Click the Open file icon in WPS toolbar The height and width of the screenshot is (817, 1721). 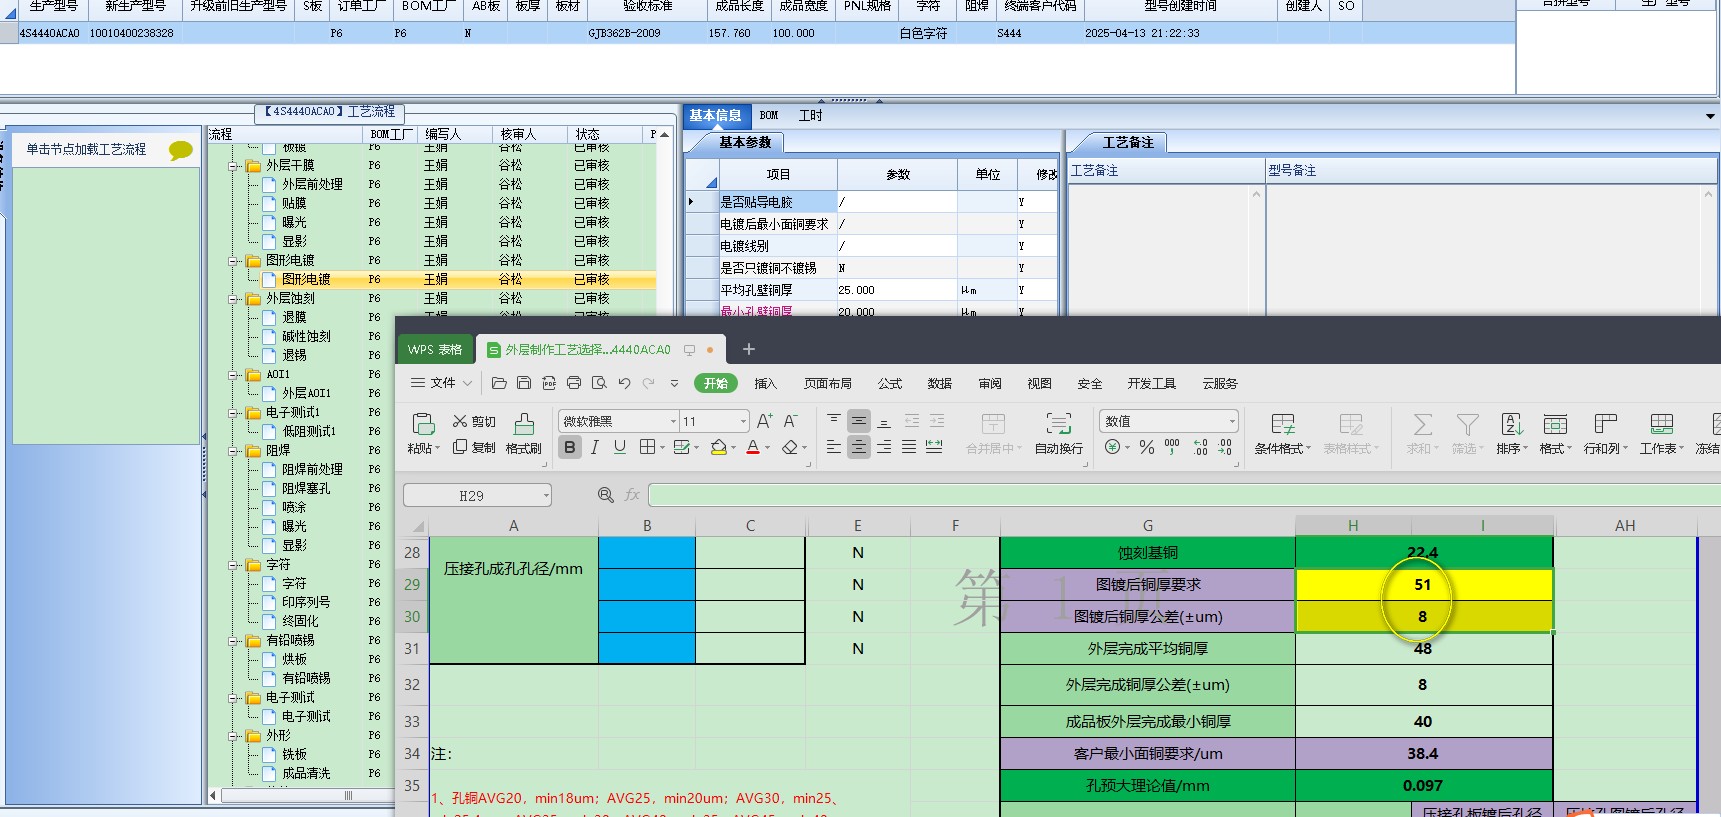pyautogui.click(x=499, y=383)
